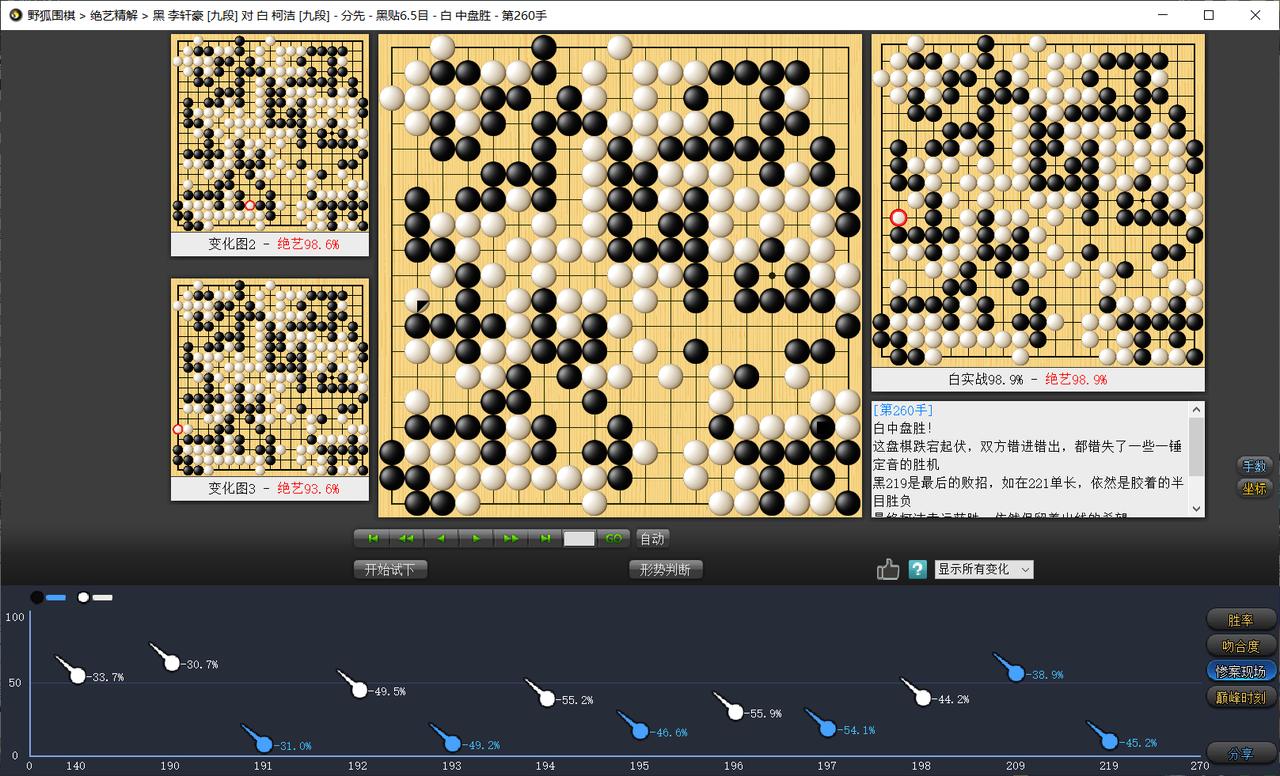Image resolution: width=1280 pixels, height=776 pixels.
Task: Toggle the black player legend marker
Action: click(48, 597)
